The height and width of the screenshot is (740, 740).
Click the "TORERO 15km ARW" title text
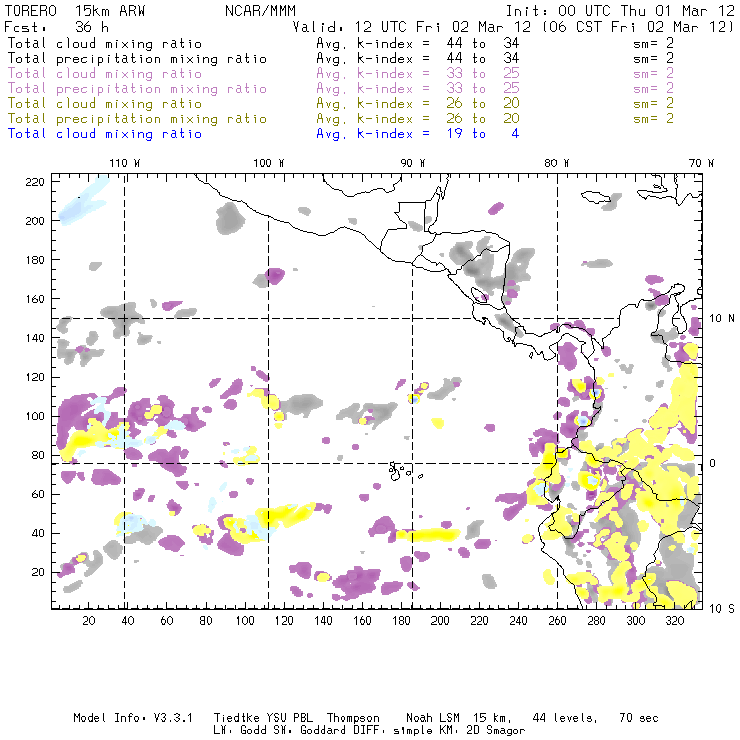click(75, 11)
